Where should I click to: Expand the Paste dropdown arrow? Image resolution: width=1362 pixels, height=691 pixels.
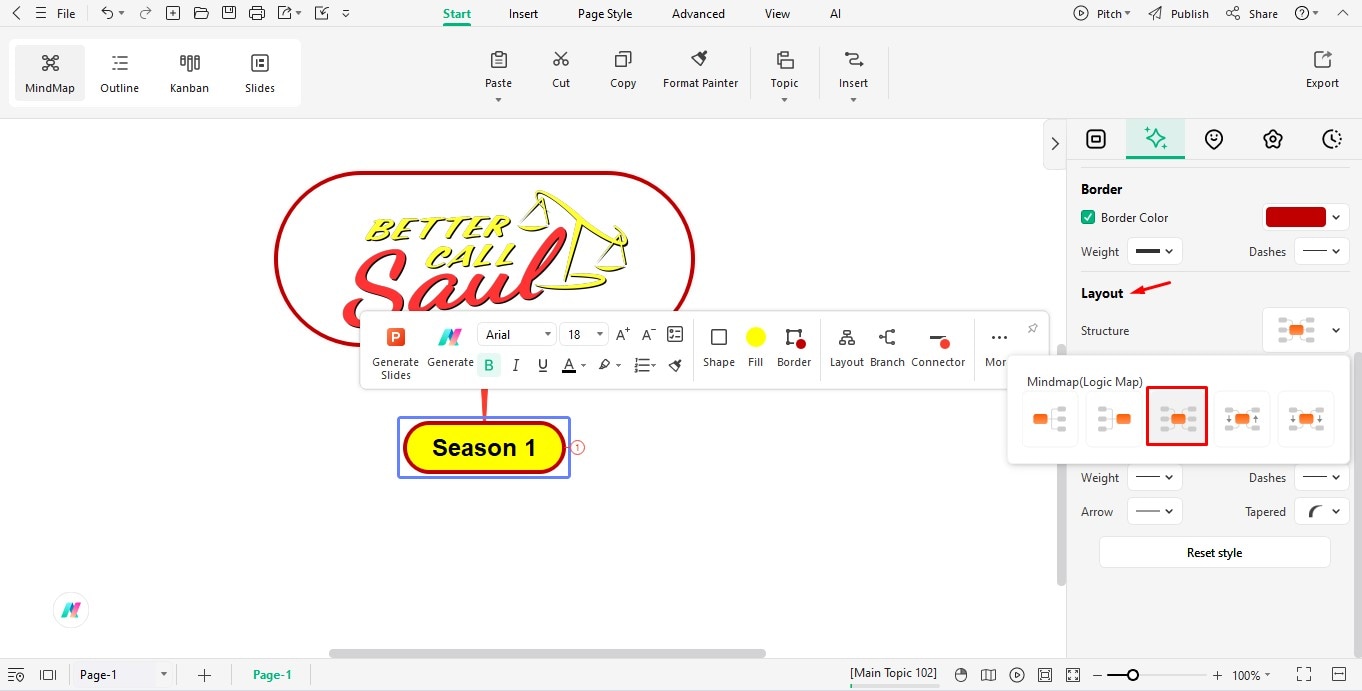tap(498, 100)
